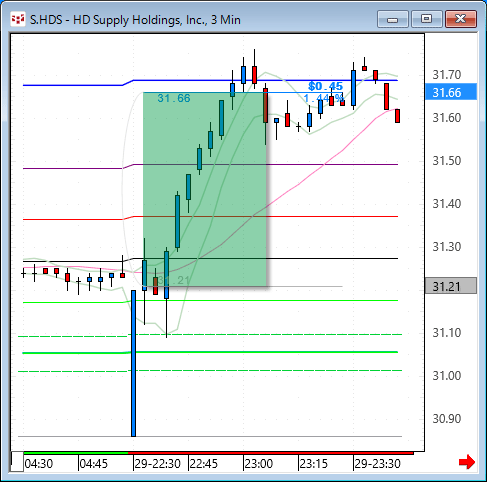
Task: Click the 04:45 time axis label
Action: pyautogui.click(x=94, y=464)
